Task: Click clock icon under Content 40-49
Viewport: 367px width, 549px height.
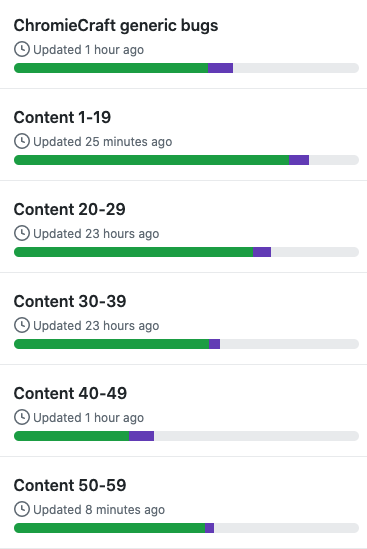Action: pos(22,418)
